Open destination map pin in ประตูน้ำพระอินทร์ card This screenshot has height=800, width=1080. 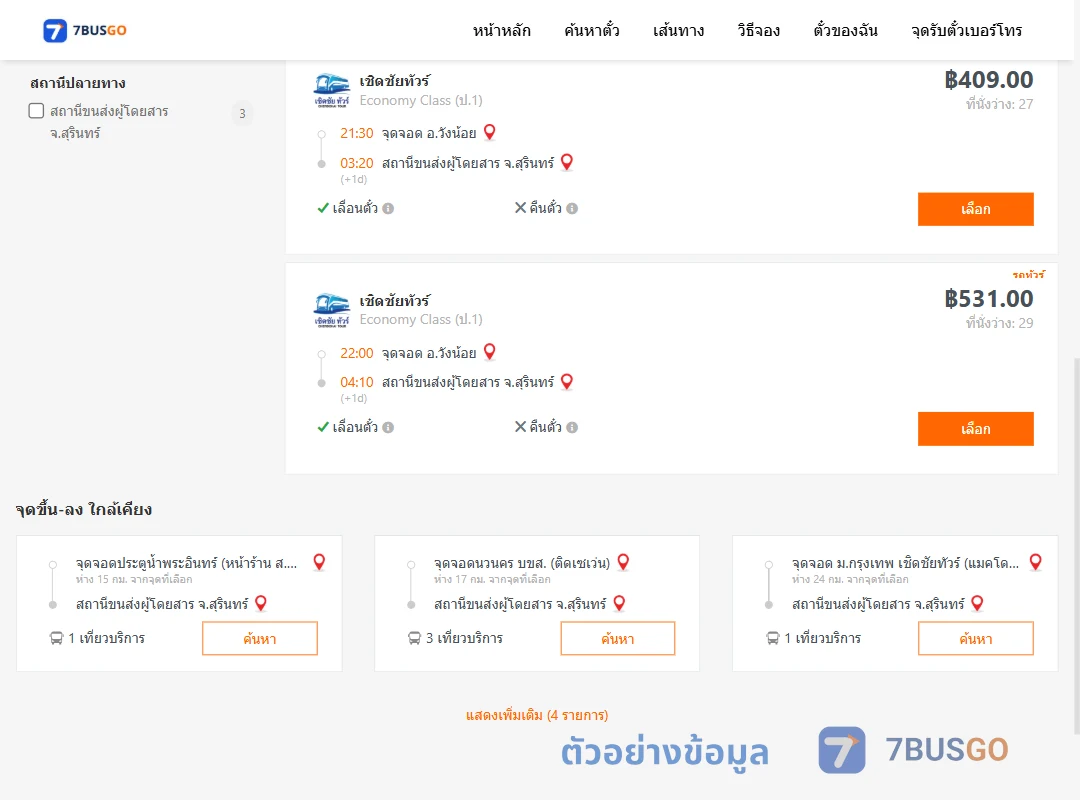tap(261, 604)
